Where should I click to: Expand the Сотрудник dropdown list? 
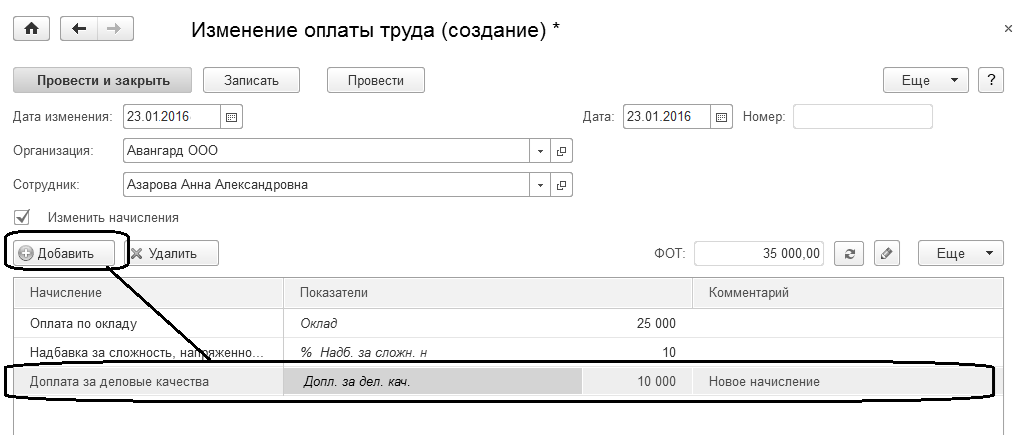540,185
